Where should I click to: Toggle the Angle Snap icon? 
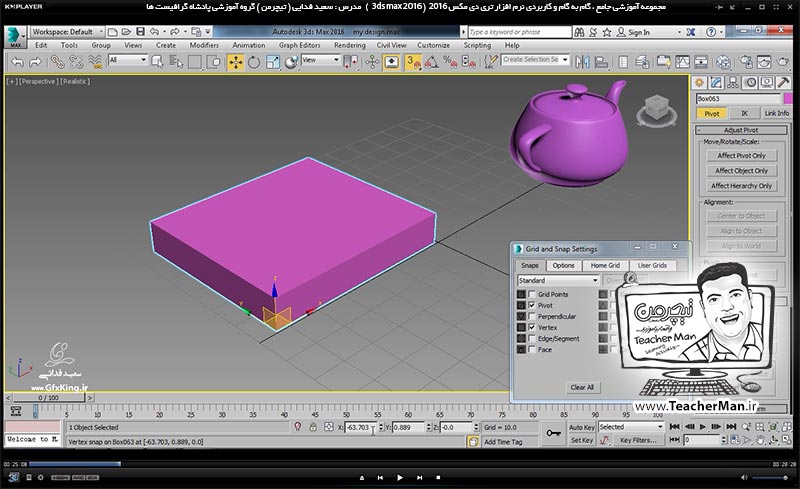[432, 62]
